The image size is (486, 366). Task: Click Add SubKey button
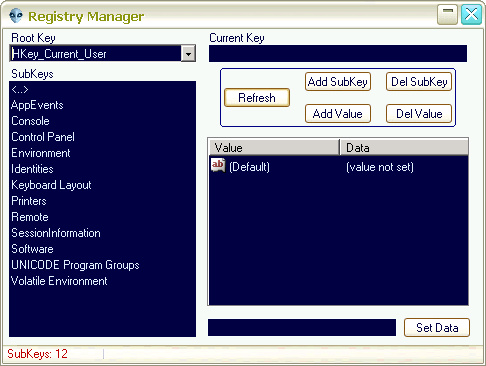click(338, 82)
